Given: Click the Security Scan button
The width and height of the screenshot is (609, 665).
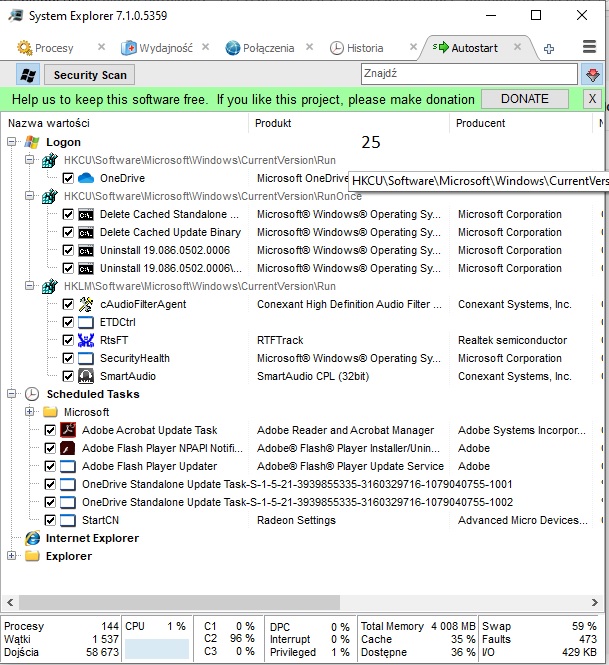Looking at the screenshot, I should tap(89, 75).
